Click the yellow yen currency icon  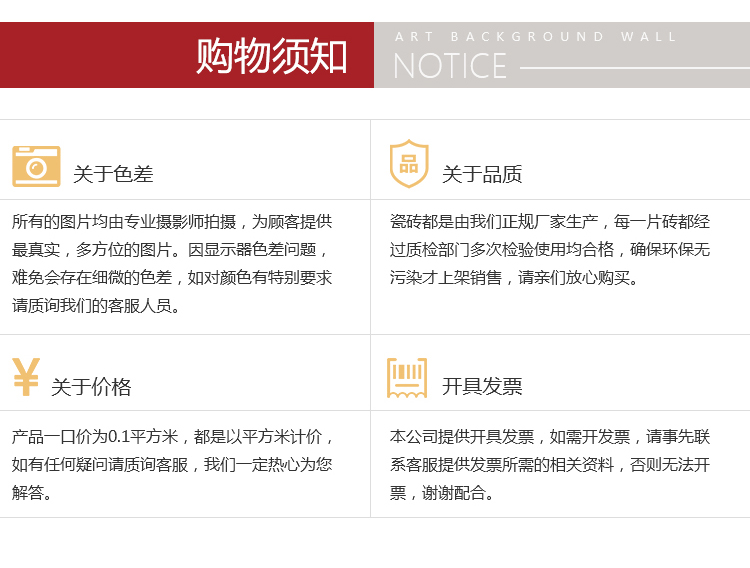26,377
